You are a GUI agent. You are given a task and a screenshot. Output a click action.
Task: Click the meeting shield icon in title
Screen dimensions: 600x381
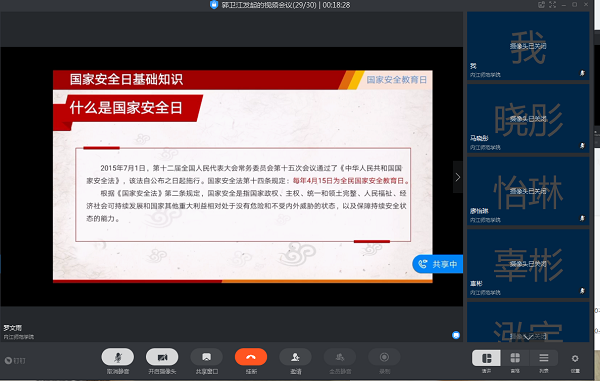(x=214, y=5)
